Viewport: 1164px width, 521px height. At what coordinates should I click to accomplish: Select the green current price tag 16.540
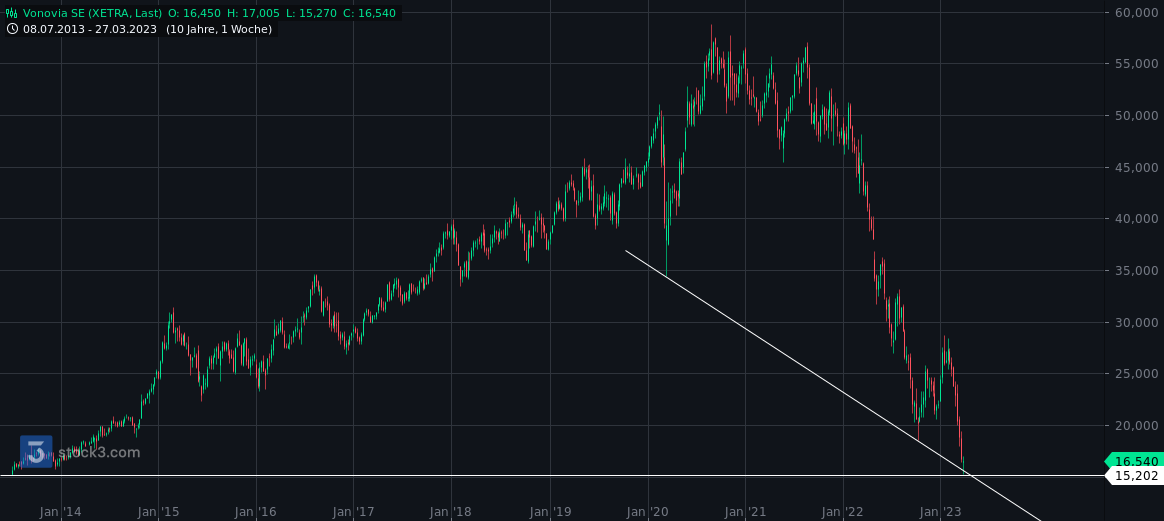(1135, 461)
